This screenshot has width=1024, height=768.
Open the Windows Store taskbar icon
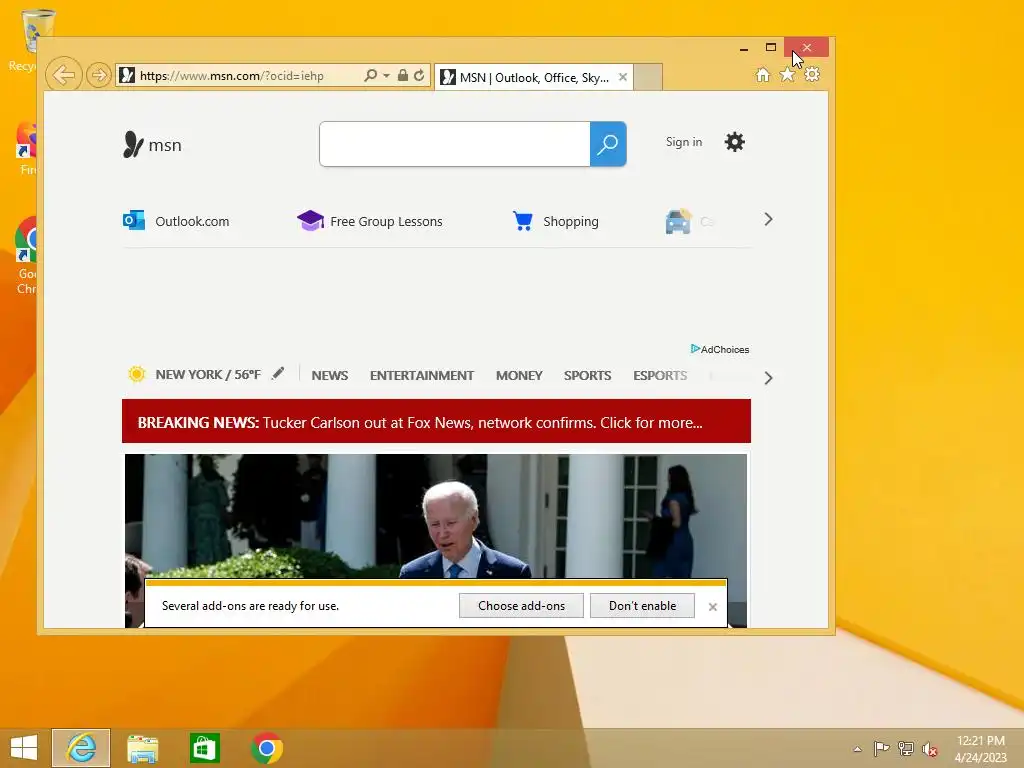[204, 748]
